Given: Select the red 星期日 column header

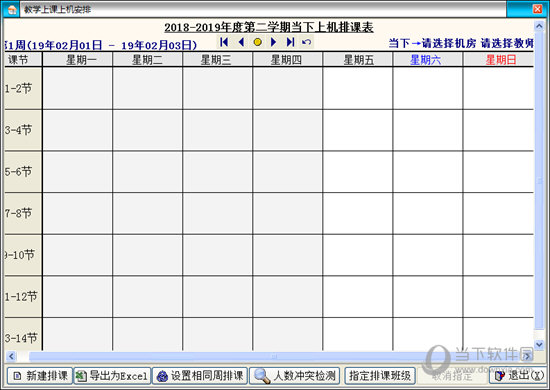Looking at the screenshot, I should (499, 60).
